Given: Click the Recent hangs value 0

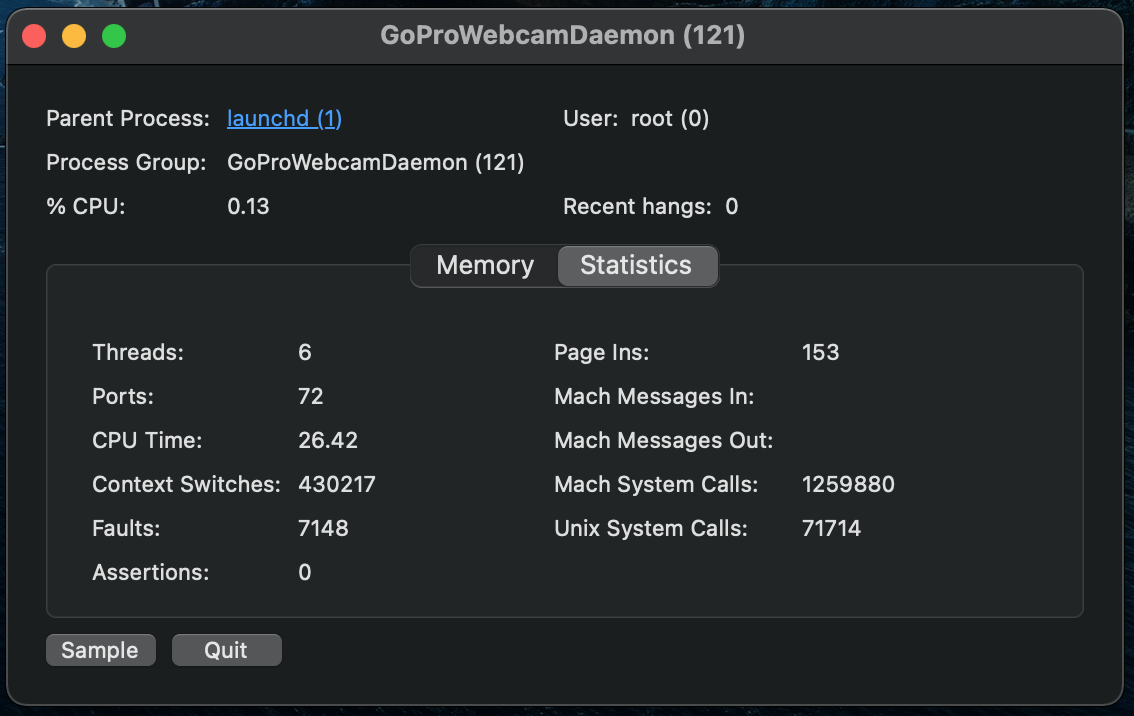Looking at the screenshot, I should coord(732,207).
